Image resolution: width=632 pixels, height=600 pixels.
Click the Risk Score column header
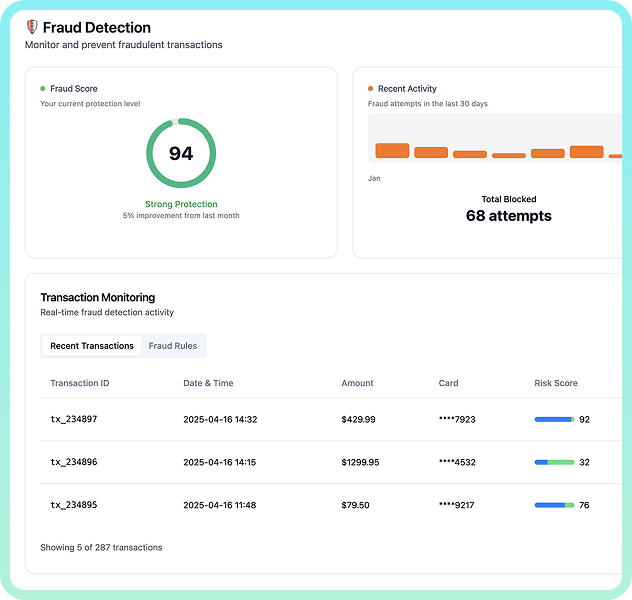556,383
